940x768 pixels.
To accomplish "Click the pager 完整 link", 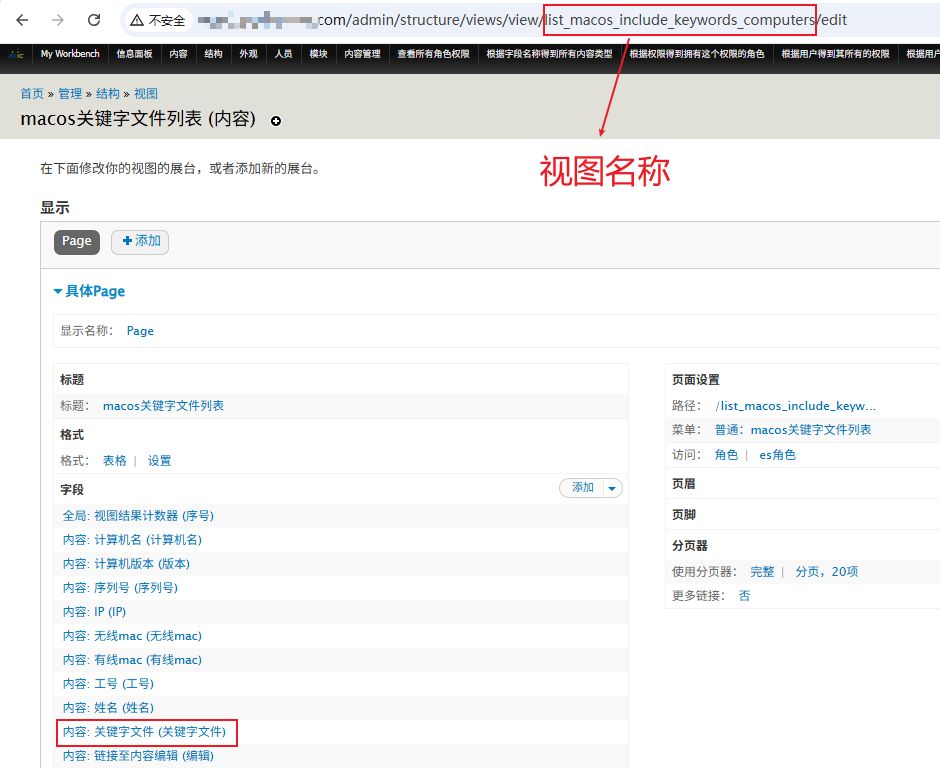I will click(762, 572).
